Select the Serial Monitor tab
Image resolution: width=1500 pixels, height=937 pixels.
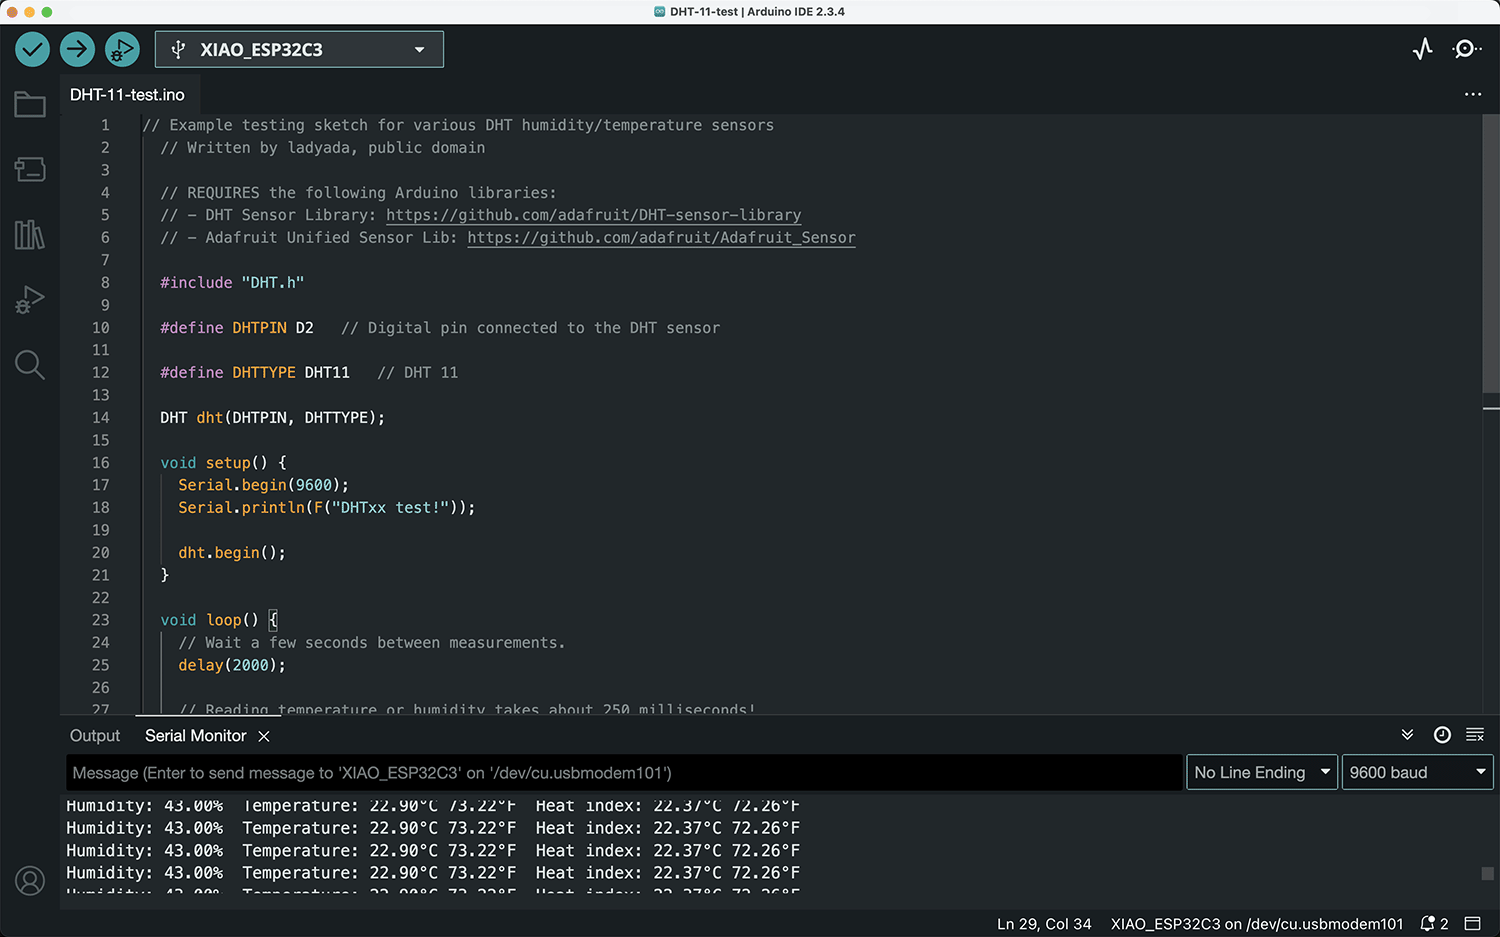coord(195,735)
